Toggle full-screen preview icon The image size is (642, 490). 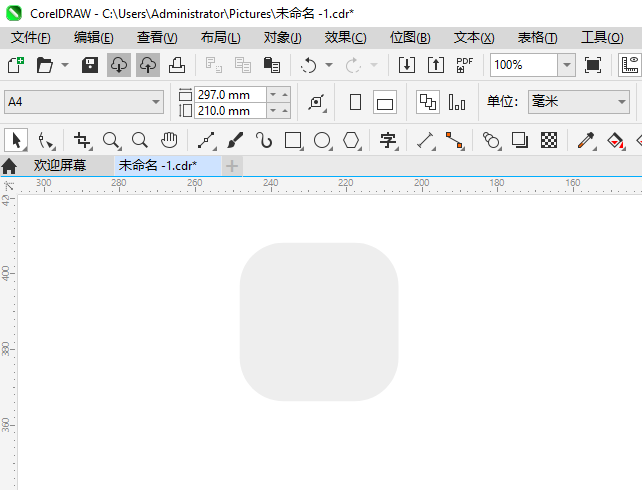pyautogui.click(x=593, y=65)
